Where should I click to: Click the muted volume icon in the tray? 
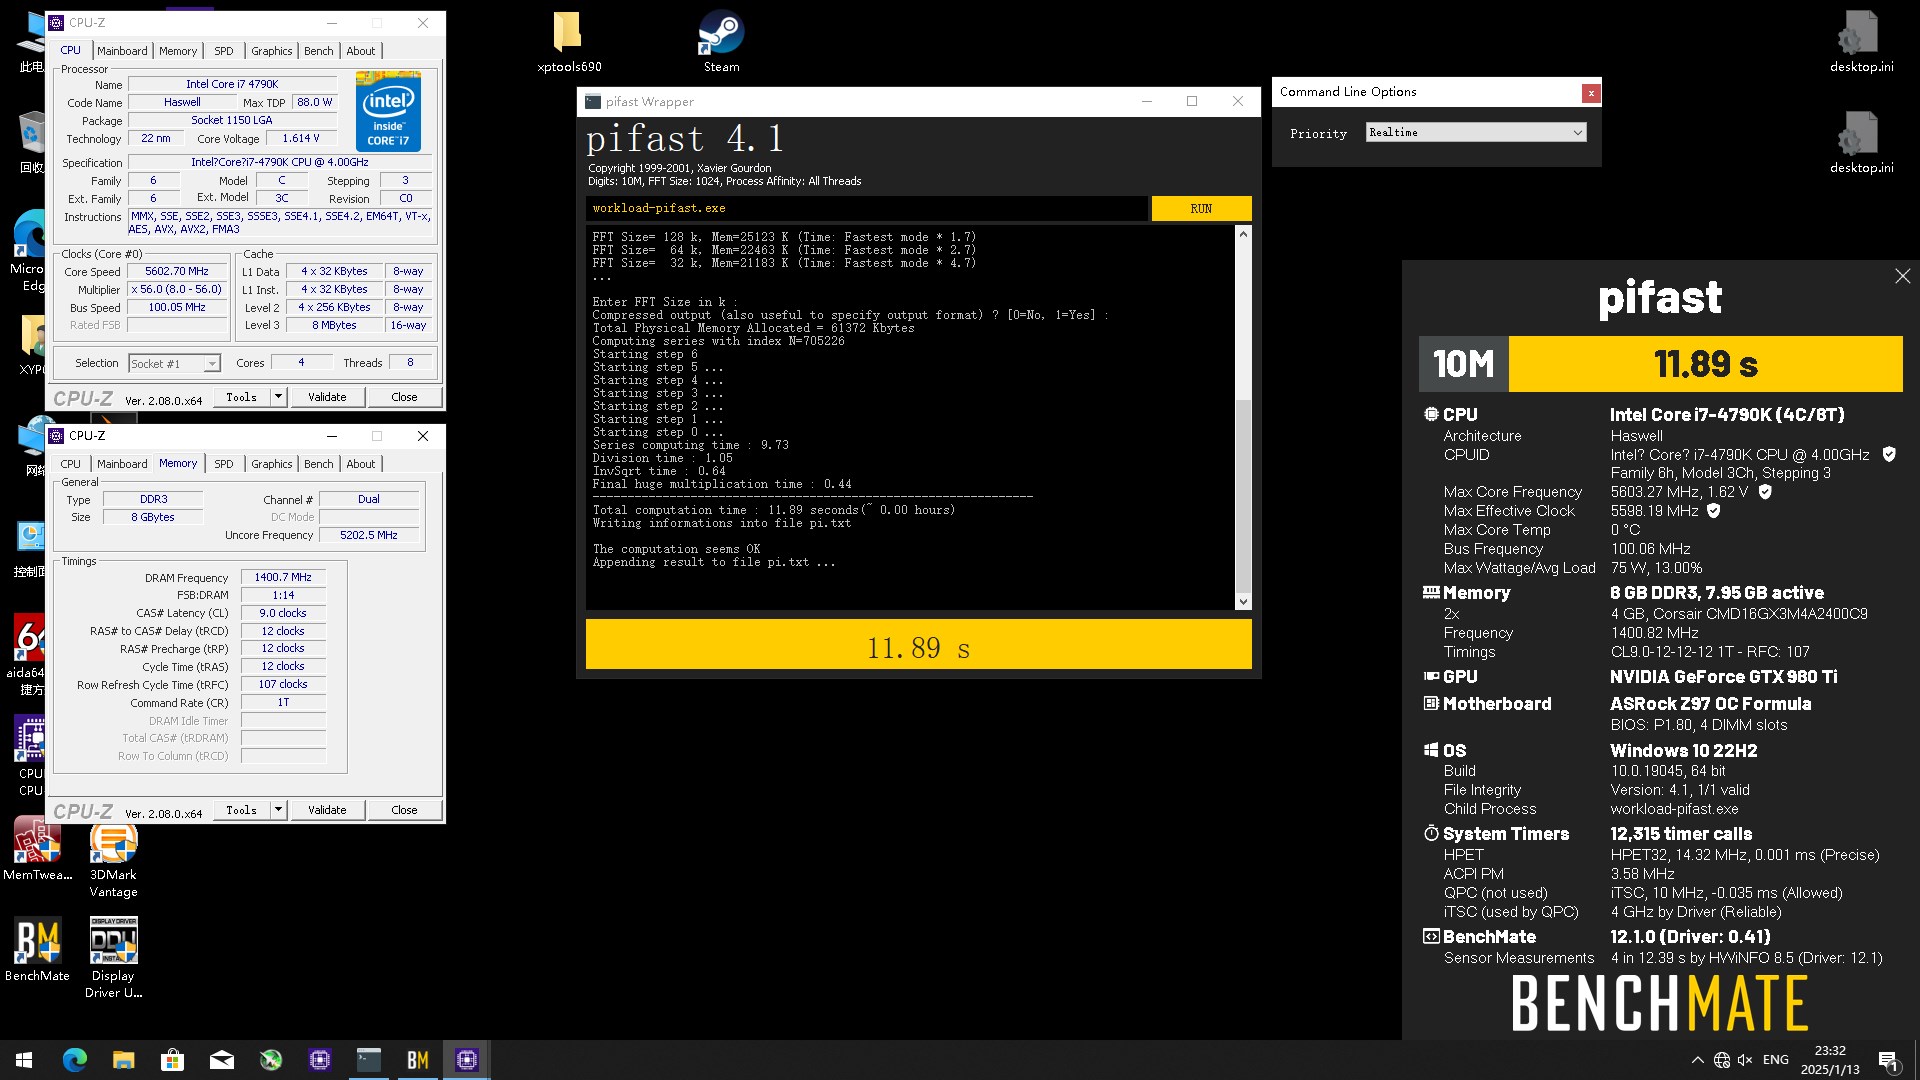[x=1745, y=1060]
